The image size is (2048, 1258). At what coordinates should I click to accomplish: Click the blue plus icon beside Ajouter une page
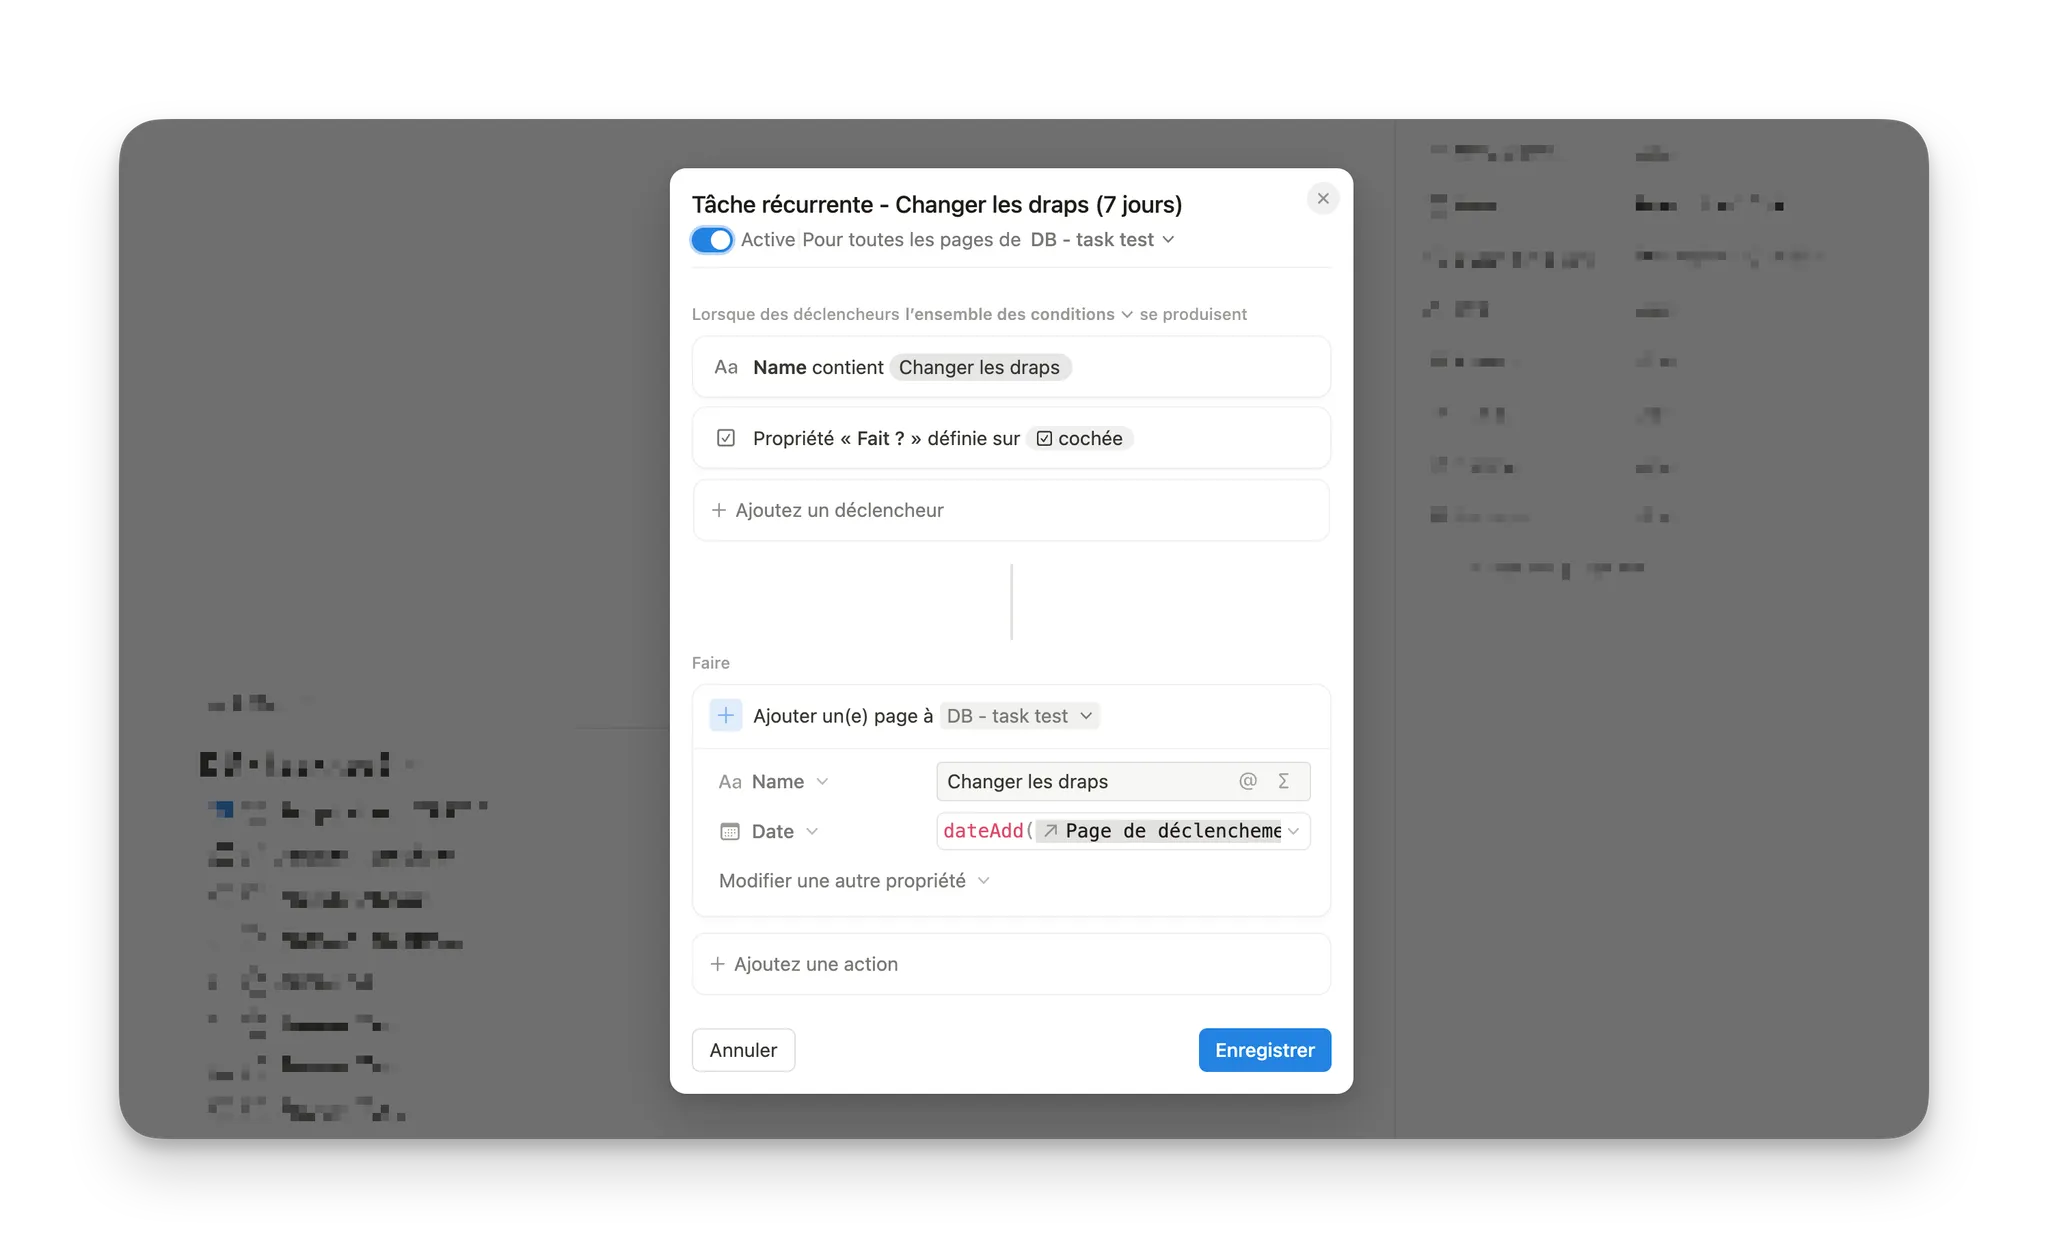[726, 715]
